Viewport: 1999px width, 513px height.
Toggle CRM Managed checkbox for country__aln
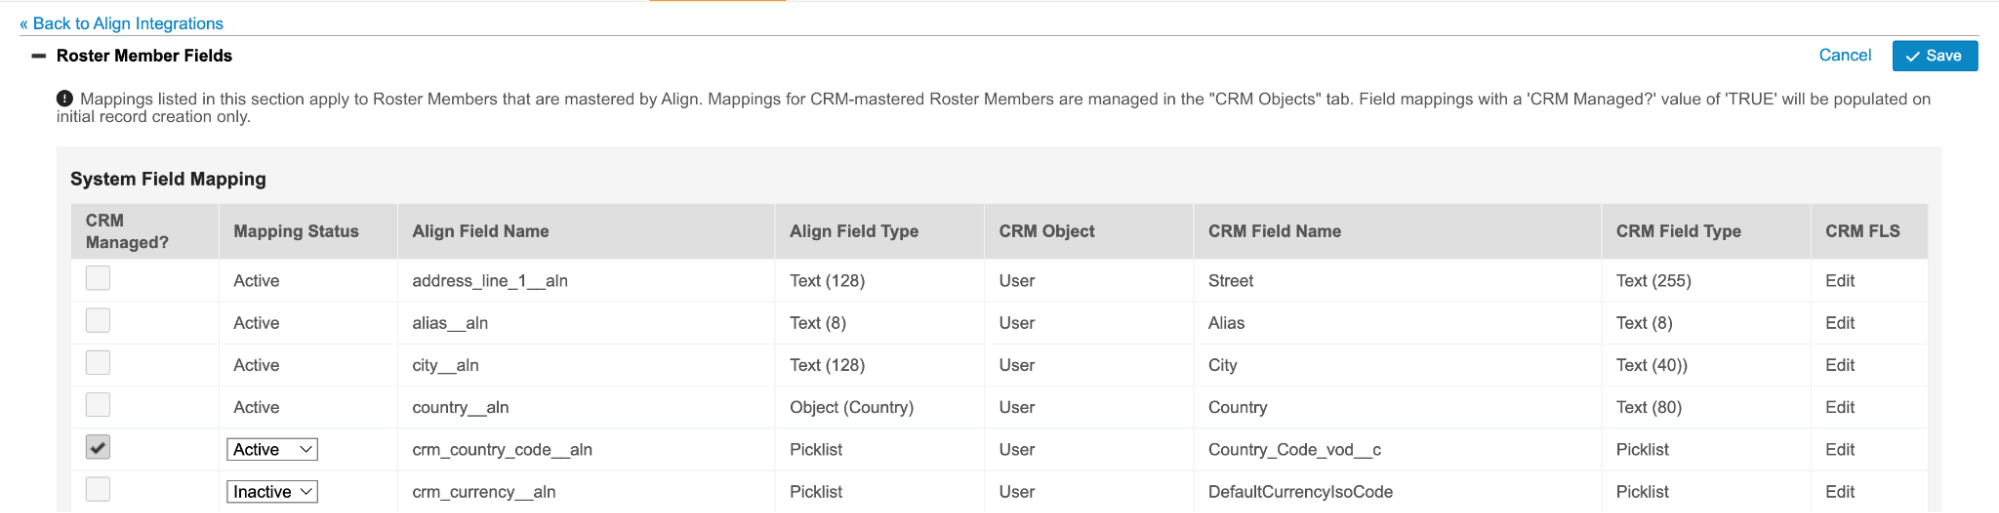(98, 405)
